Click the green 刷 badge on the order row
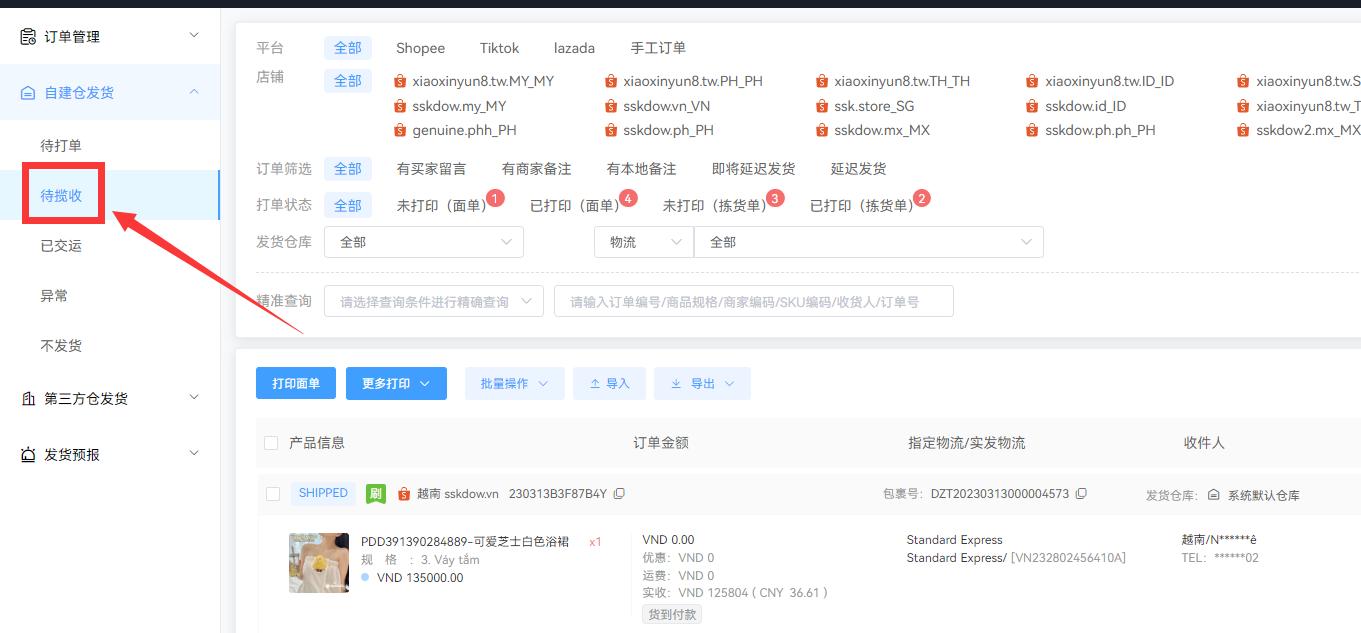 pyautogui.click(x=375, y=493)
